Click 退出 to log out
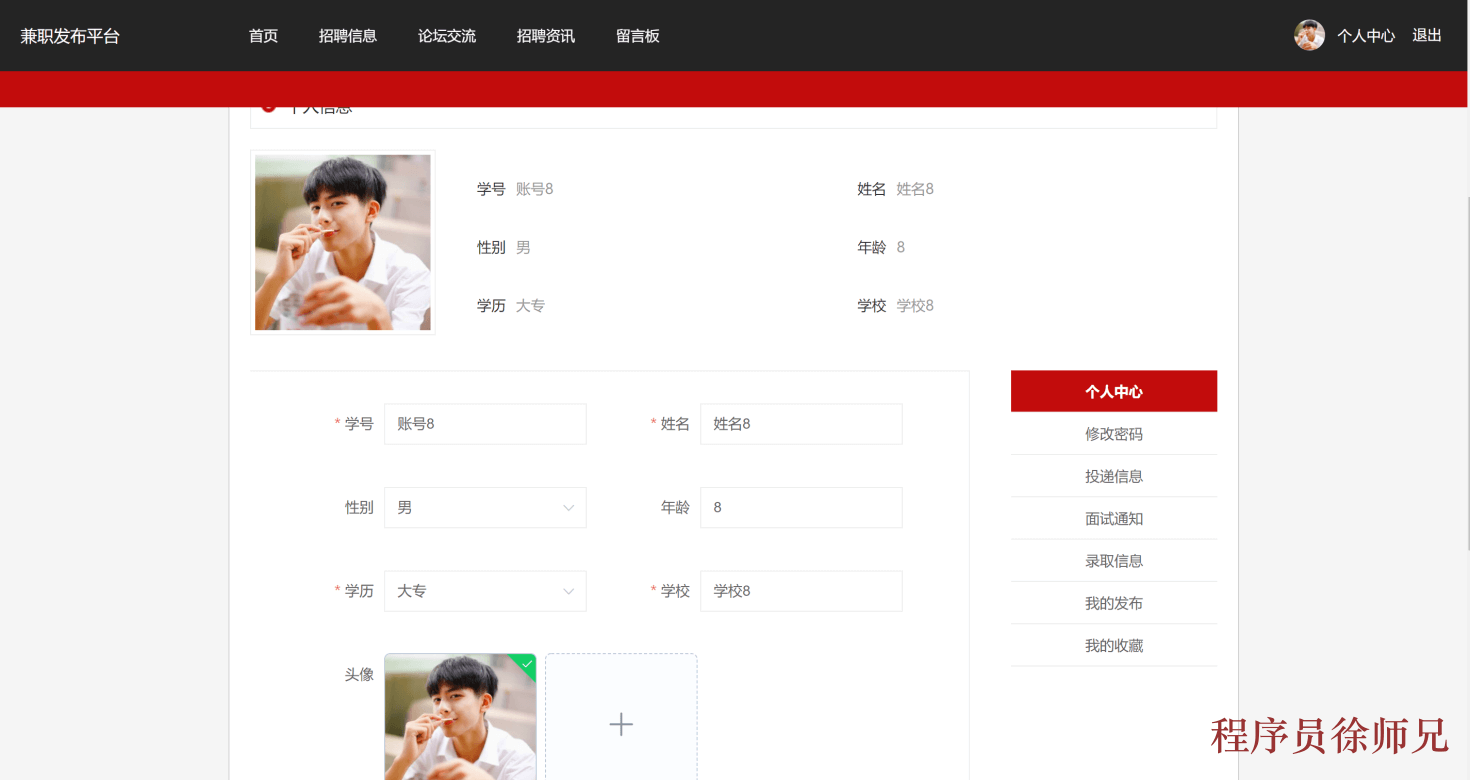1470x780 pixels. click(x=1426, y=35)
